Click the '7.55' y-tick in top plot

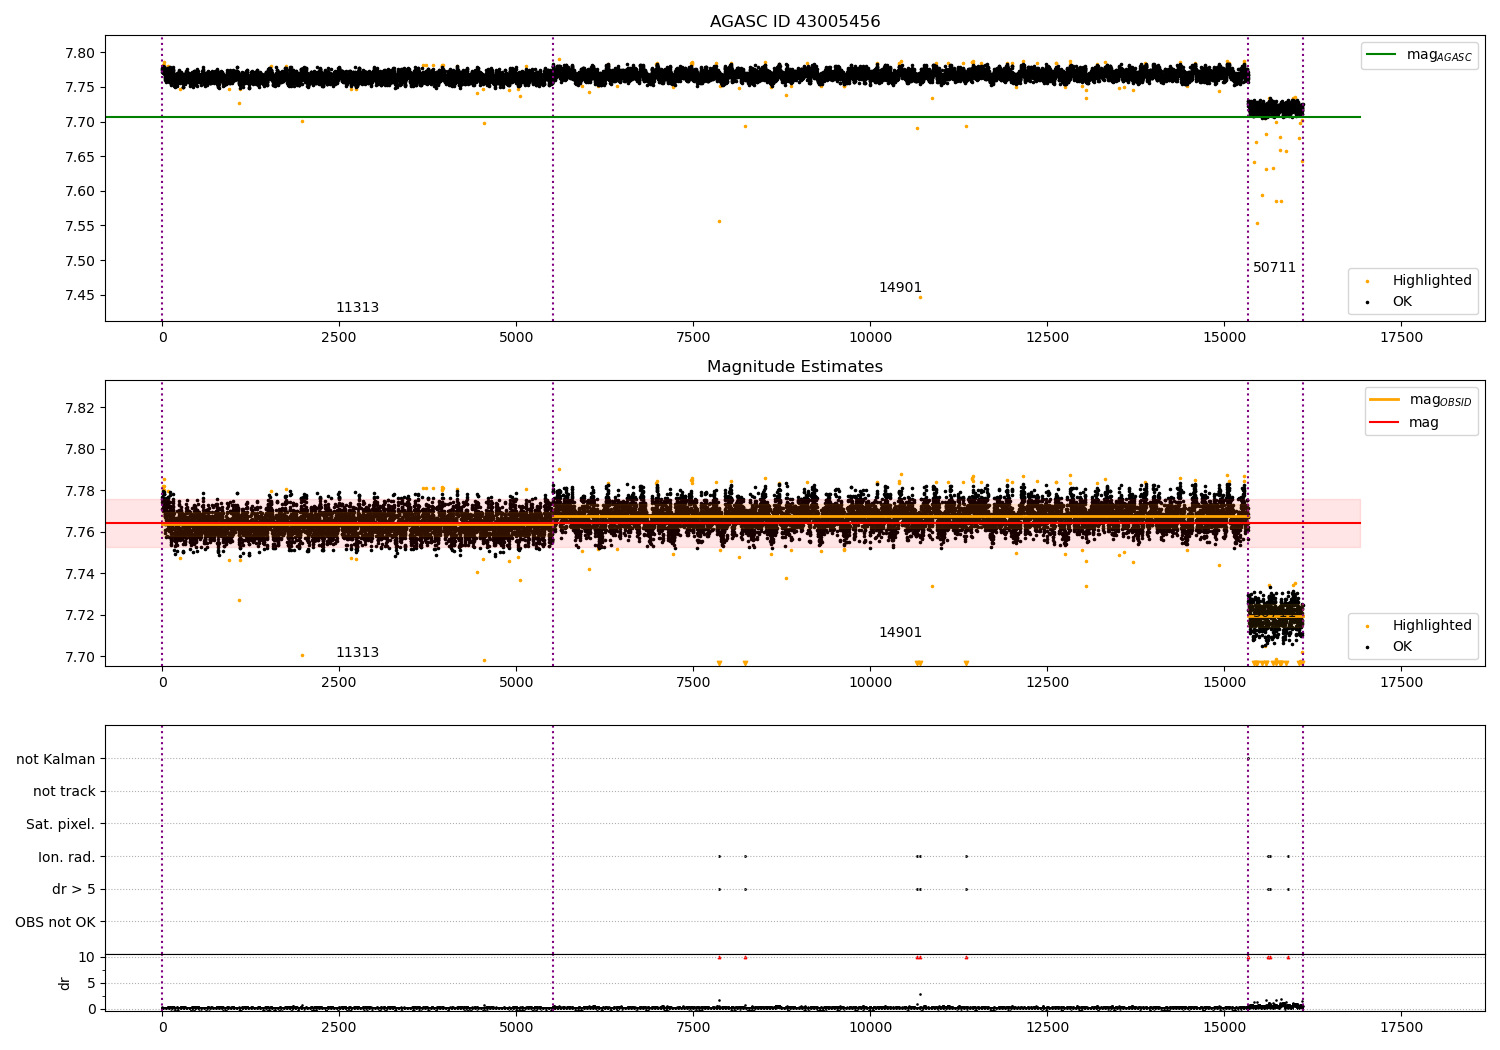[79, 226]
